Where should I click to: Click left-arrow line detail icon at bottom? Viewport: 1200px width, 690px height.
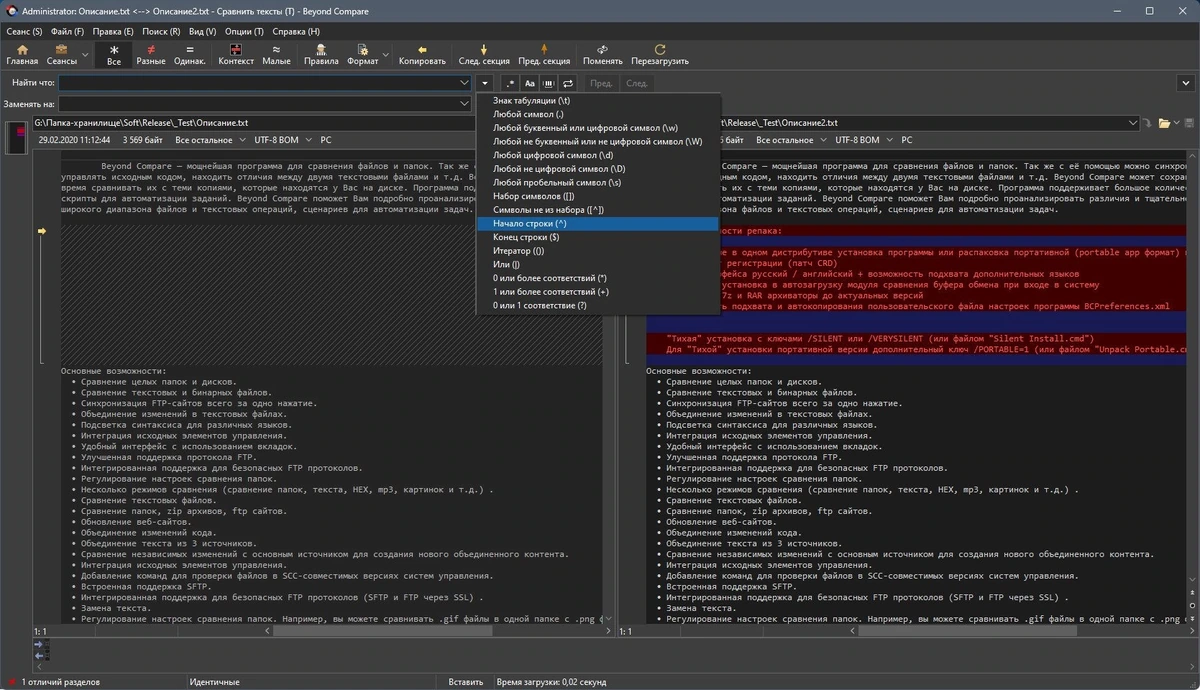(38, 657)
